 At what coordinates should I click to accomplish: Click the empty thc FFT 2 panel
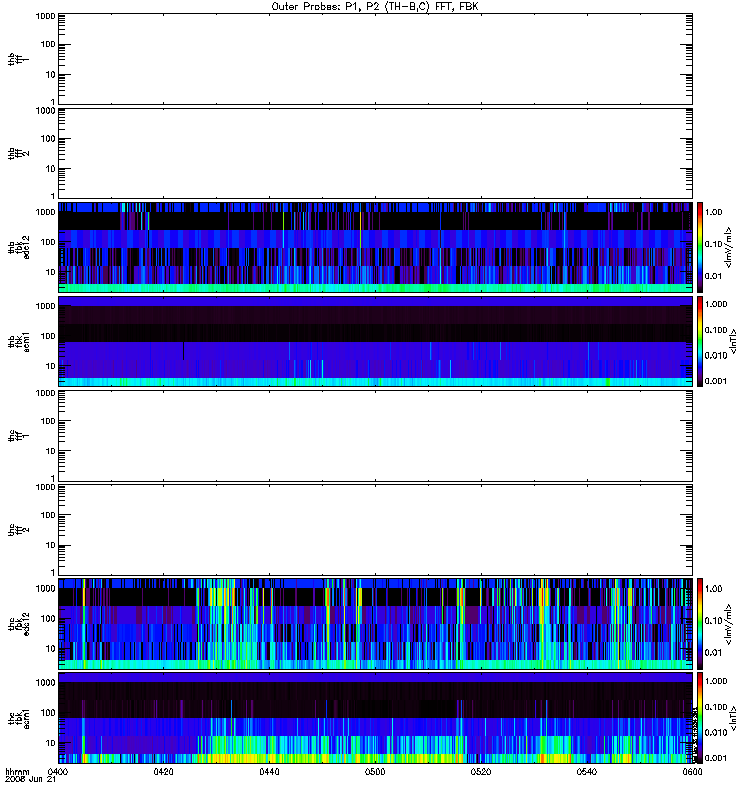pos(374,529)
